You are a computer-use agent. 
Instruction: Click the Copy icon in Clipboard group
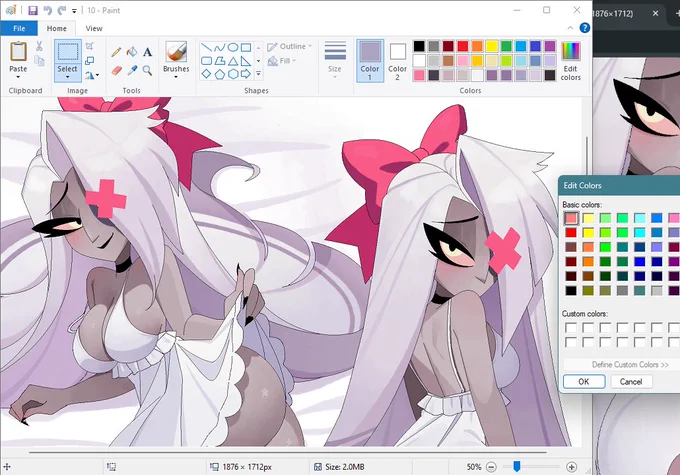(39, 61)
